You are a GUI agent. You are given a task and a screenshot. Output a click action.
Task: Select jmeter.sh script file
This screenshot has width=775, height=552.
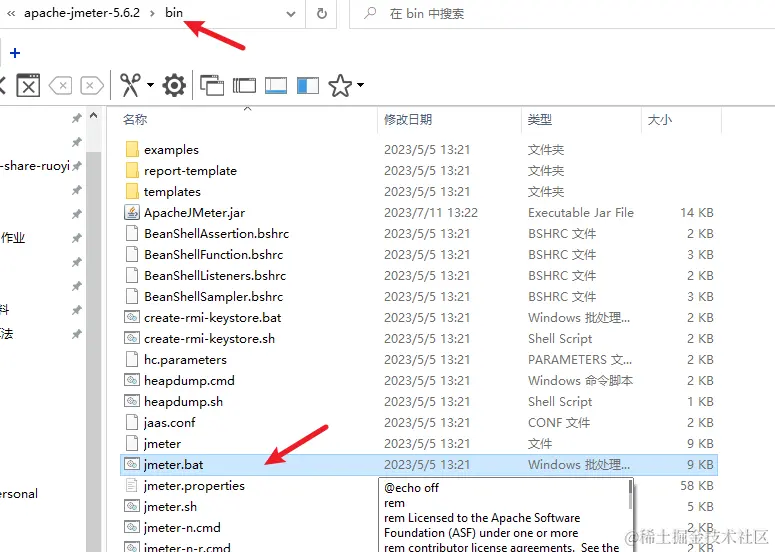[171, 507]
